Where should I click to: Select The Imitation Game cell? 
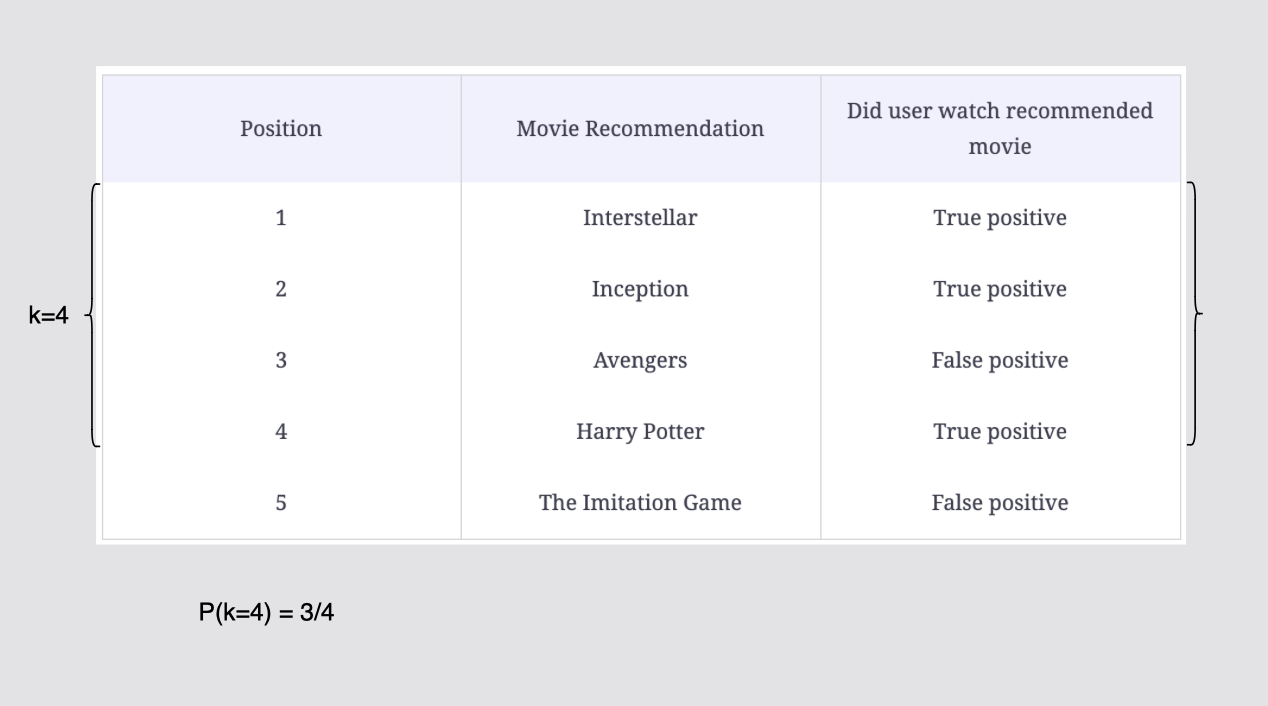(x=640, y=502)
